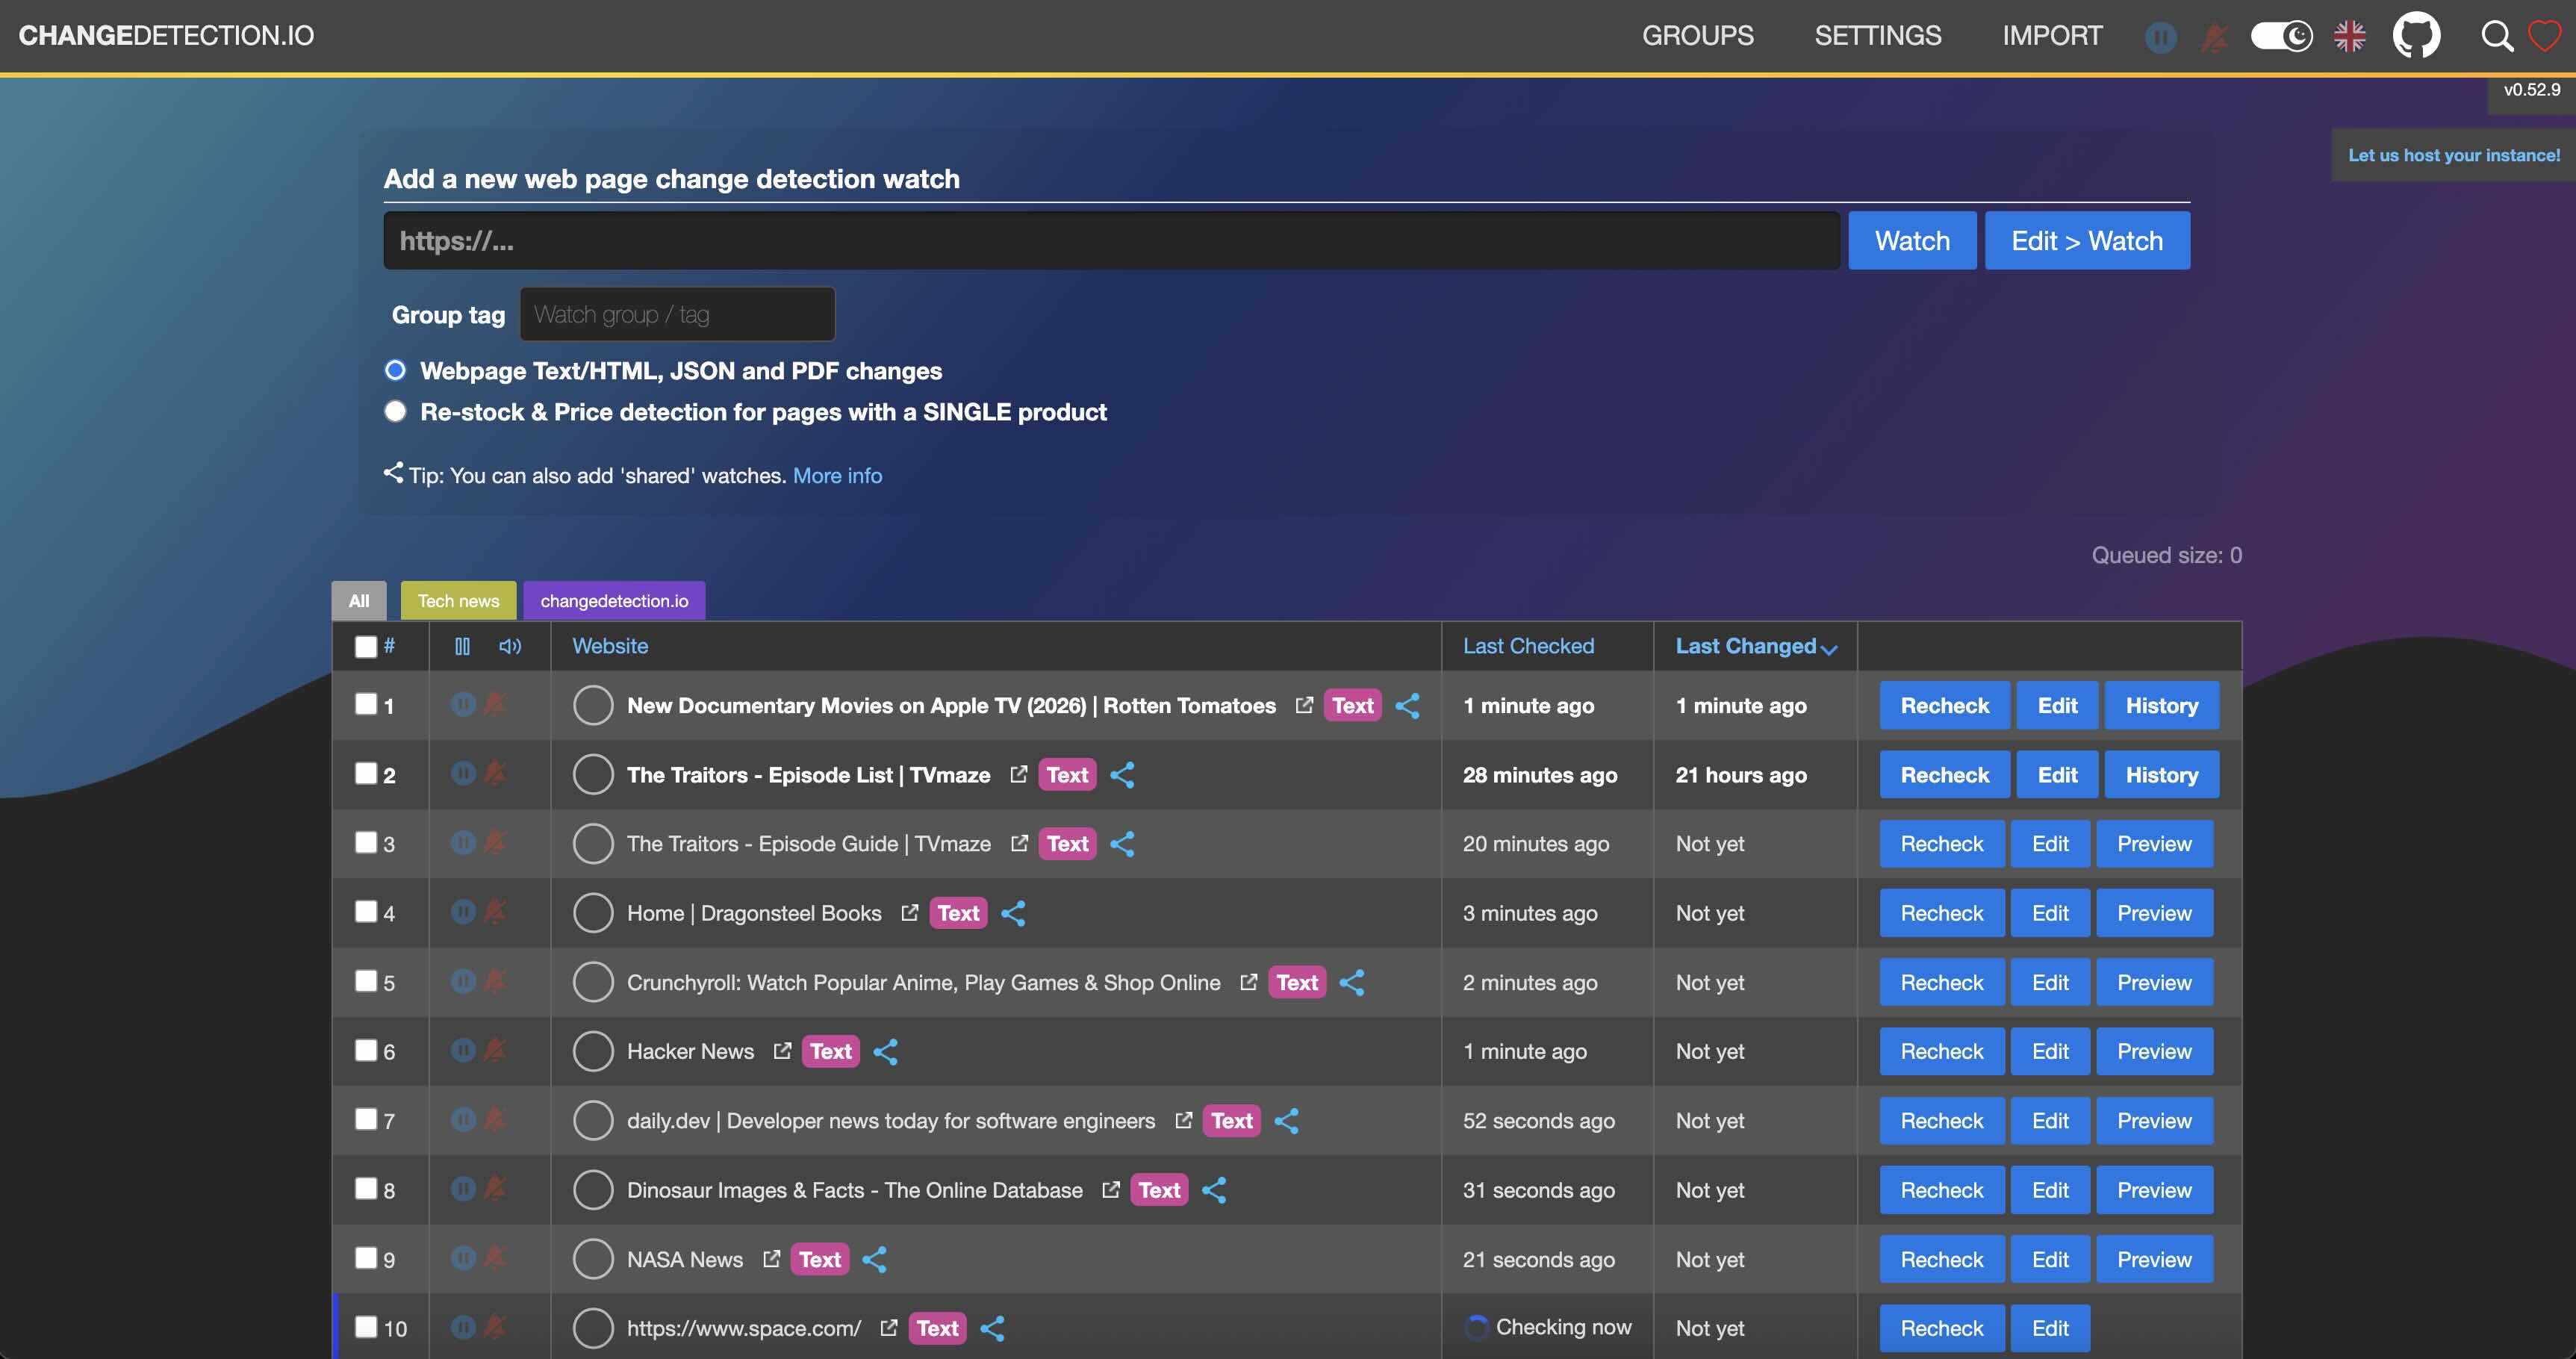Check the box for Hacker News row

pyautogui.click(x=366, y=1049)
